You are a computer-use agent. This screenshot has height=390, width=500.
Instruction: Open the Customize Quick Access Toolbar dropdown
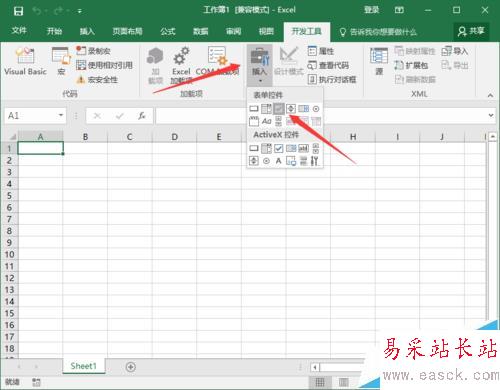click(80, 11)
